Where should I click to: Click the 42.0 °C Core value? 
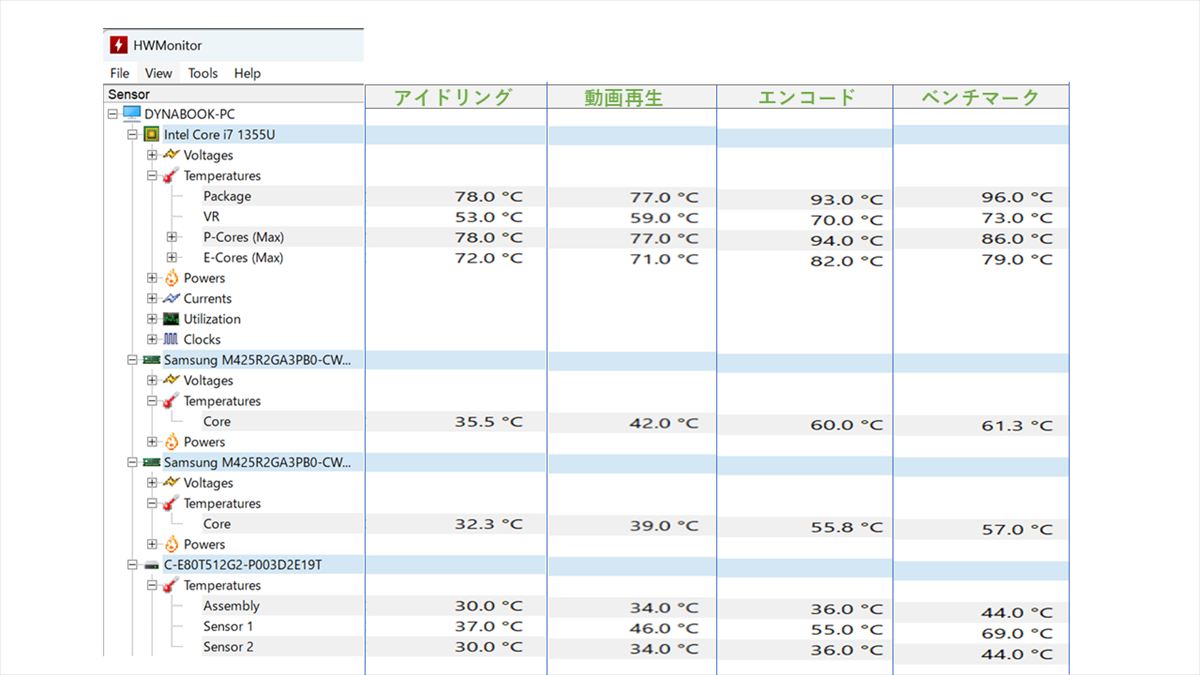click(664, 423)
